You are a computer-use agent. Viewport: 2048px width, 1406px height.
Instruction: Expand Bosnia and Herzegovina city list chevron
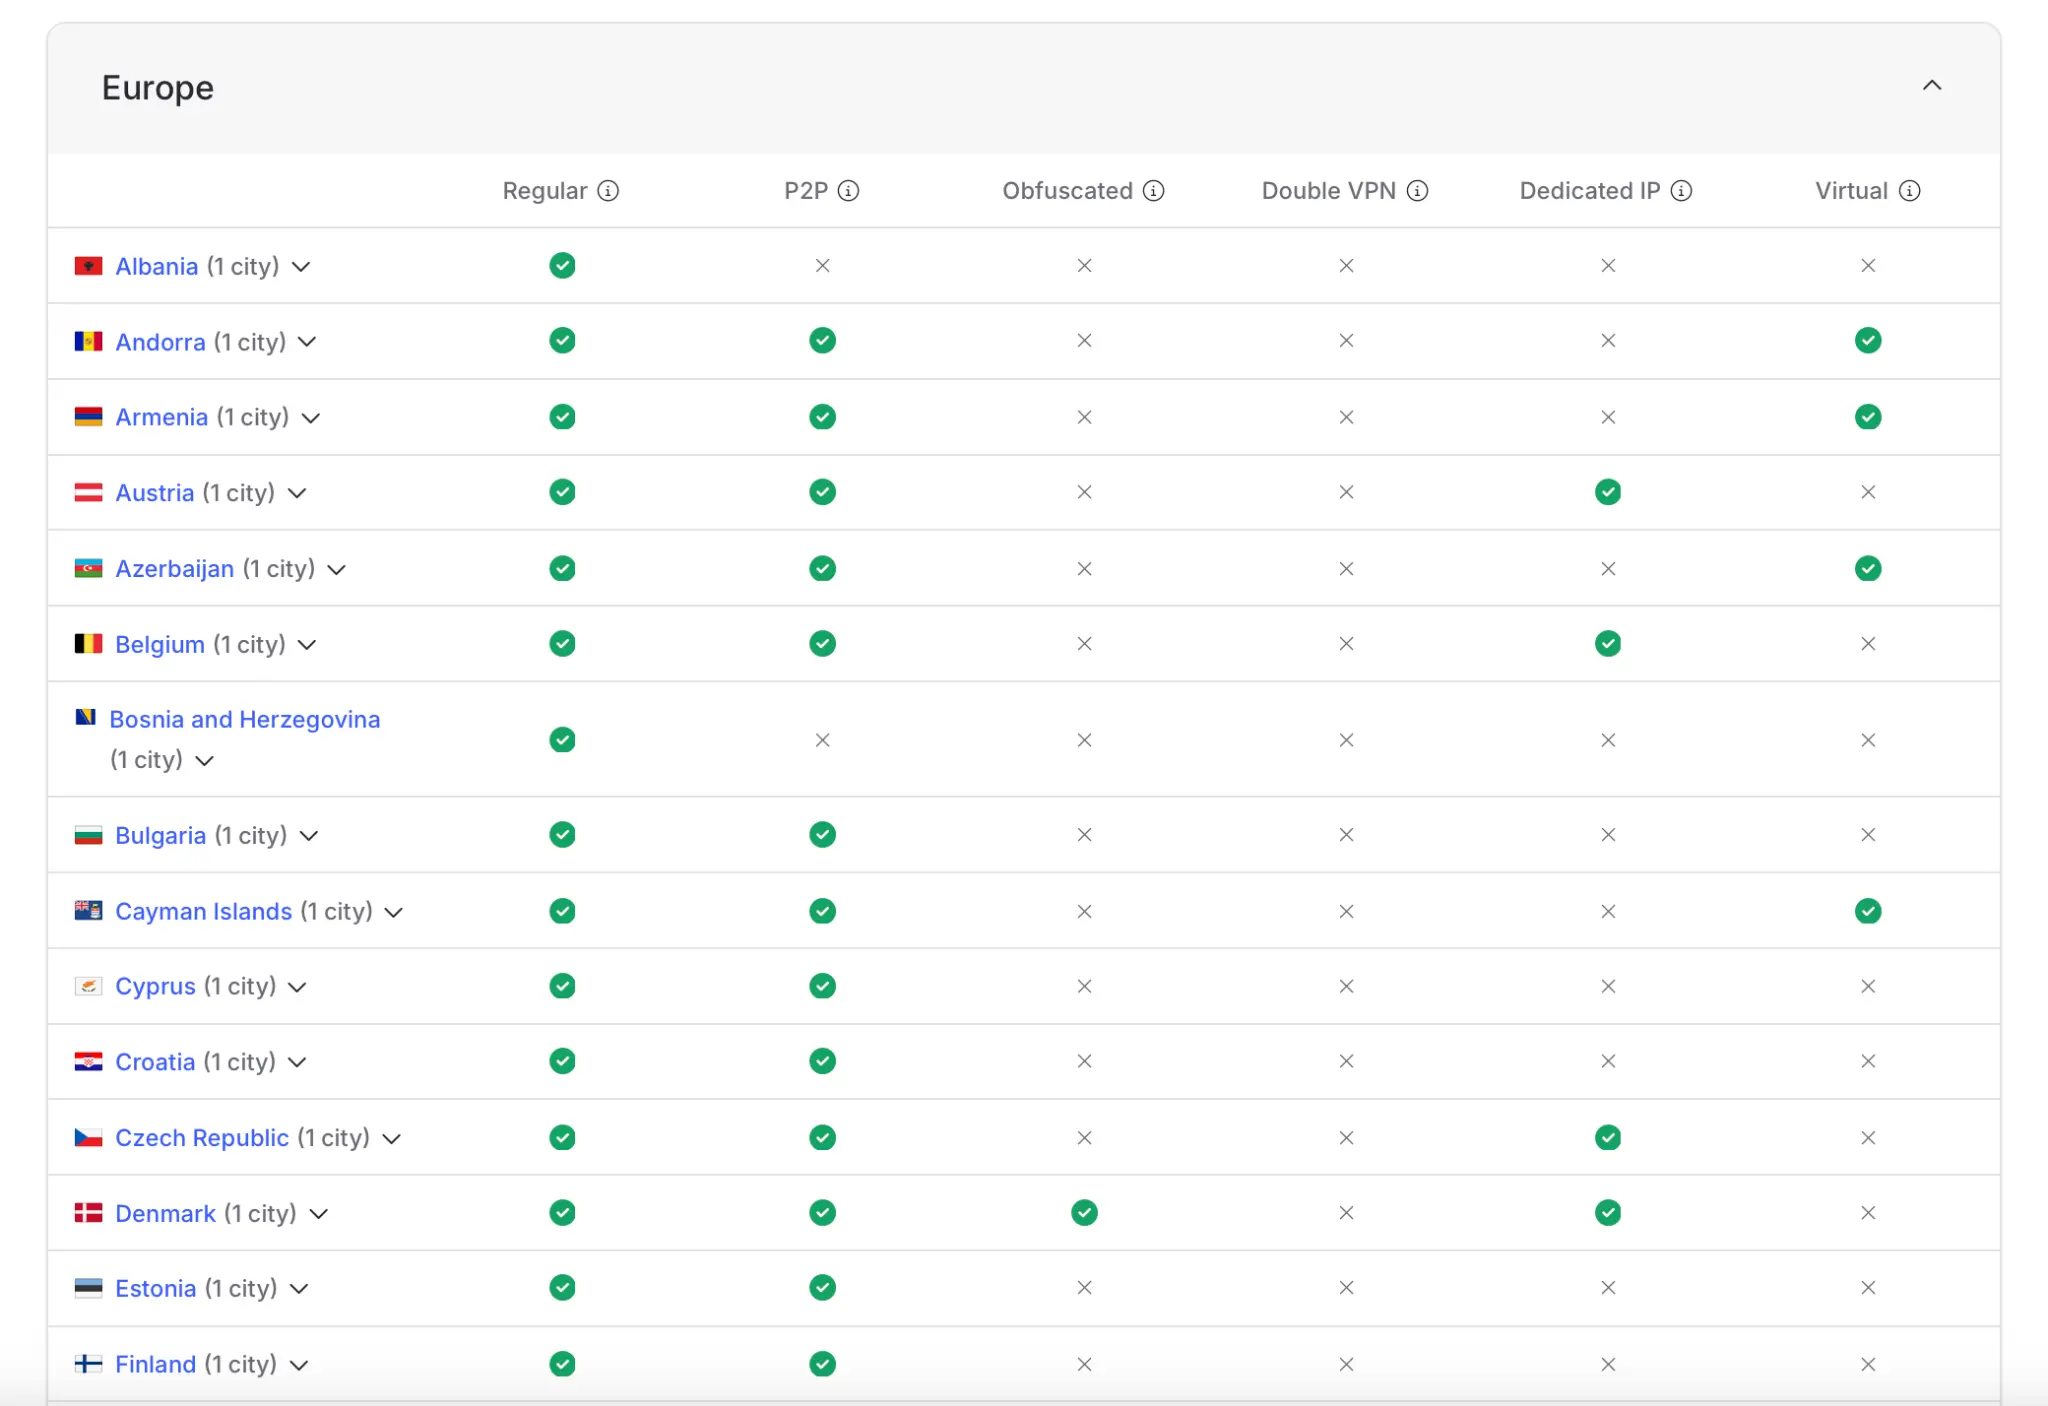(205, 761)
